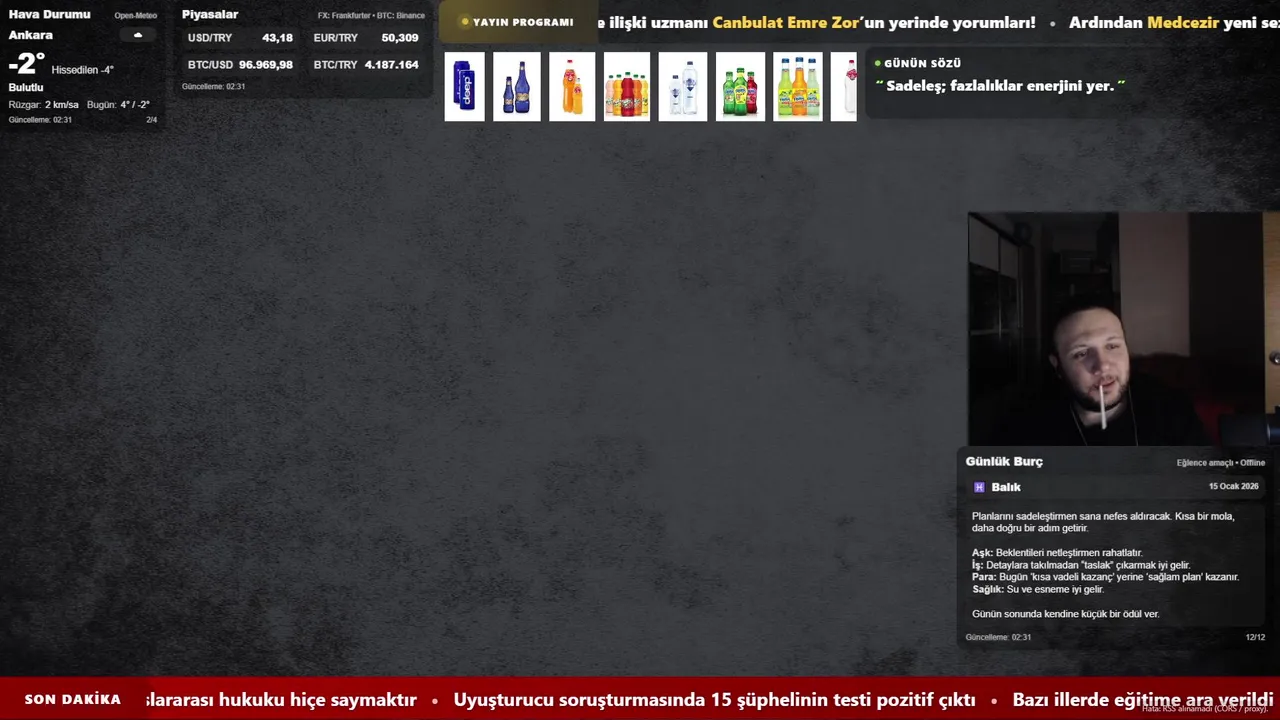Click the Bulutlu weather condition text

pos(26,87)
